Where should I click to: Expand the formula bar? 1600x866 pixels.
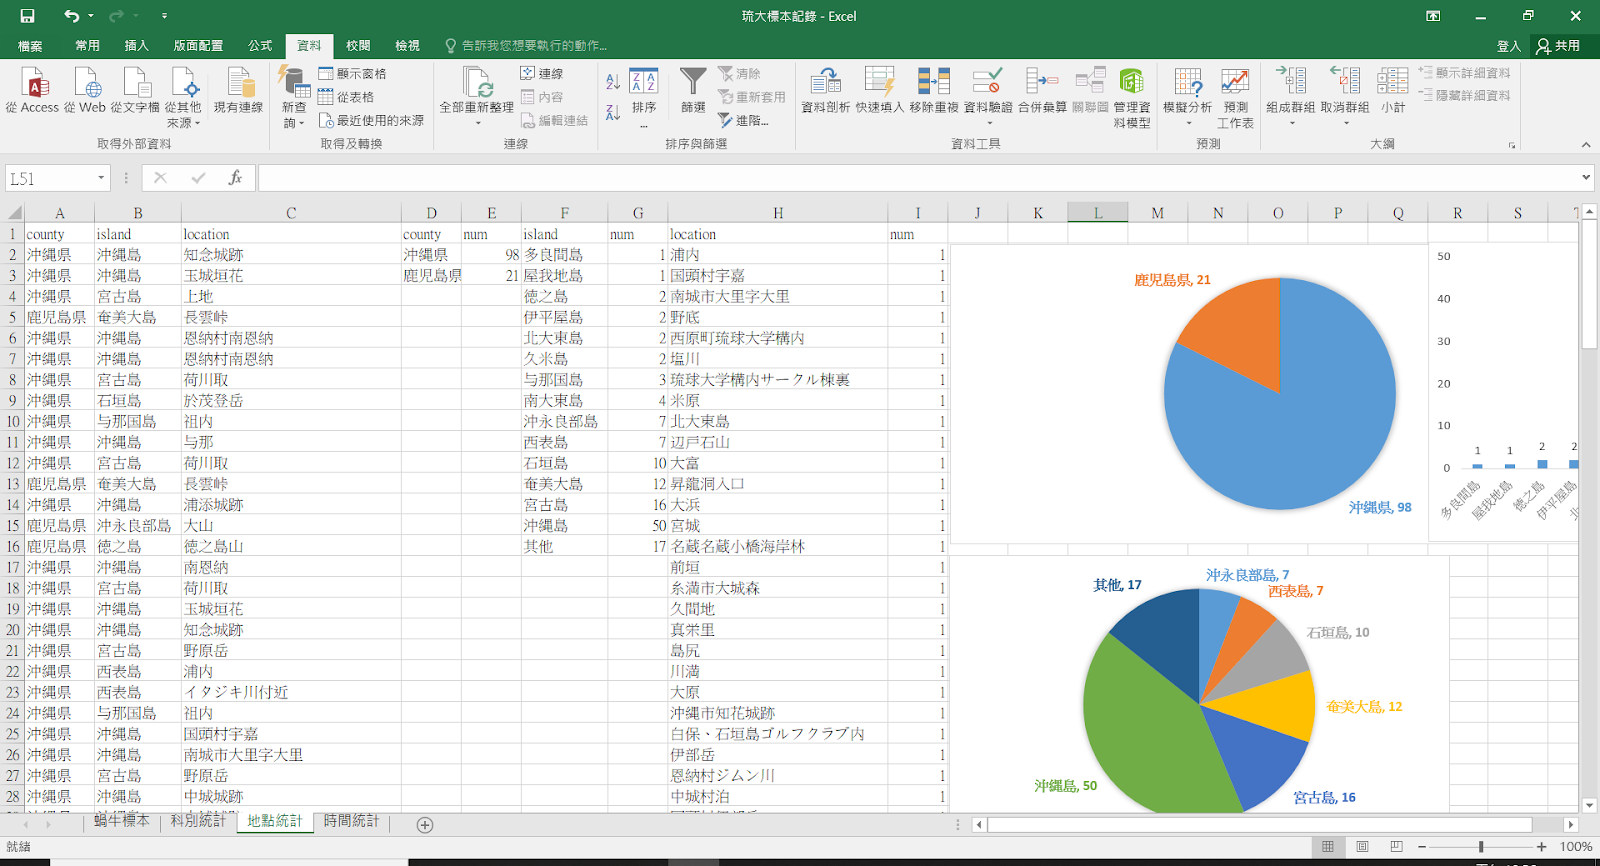point(1586,178)
